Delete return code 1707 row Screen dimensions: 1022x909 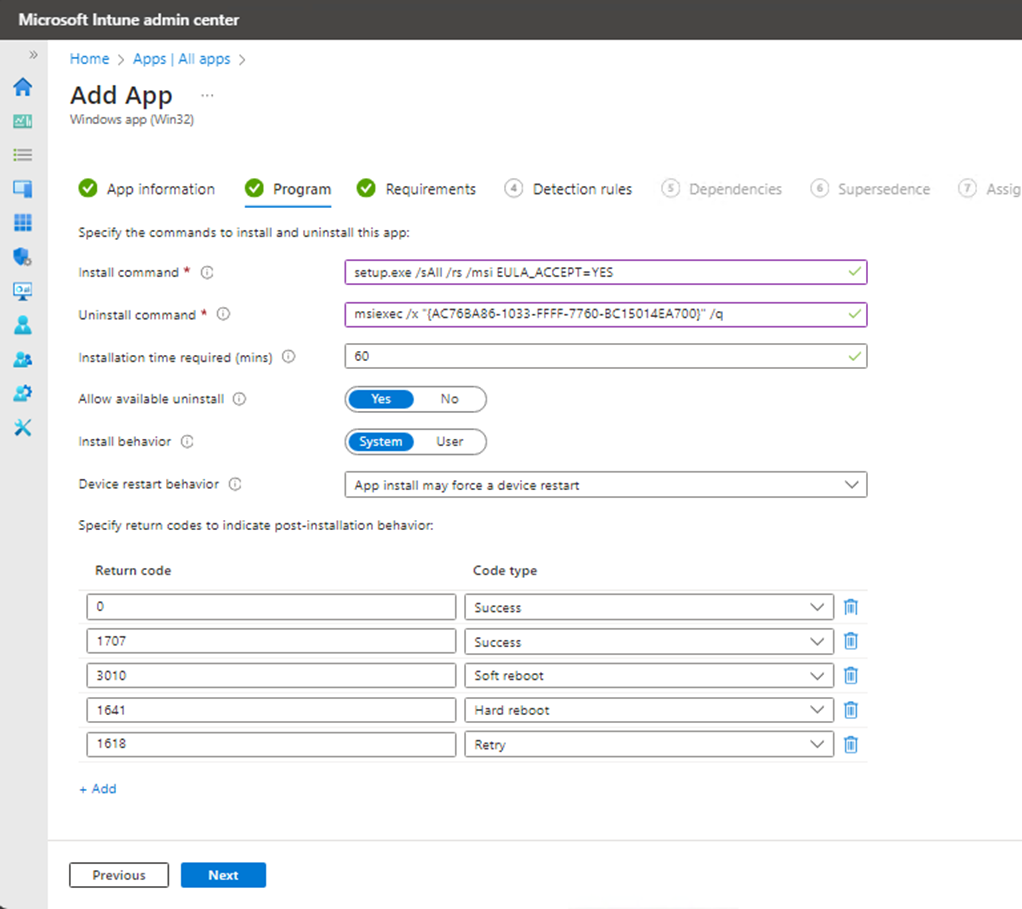(x=851, y=641)
